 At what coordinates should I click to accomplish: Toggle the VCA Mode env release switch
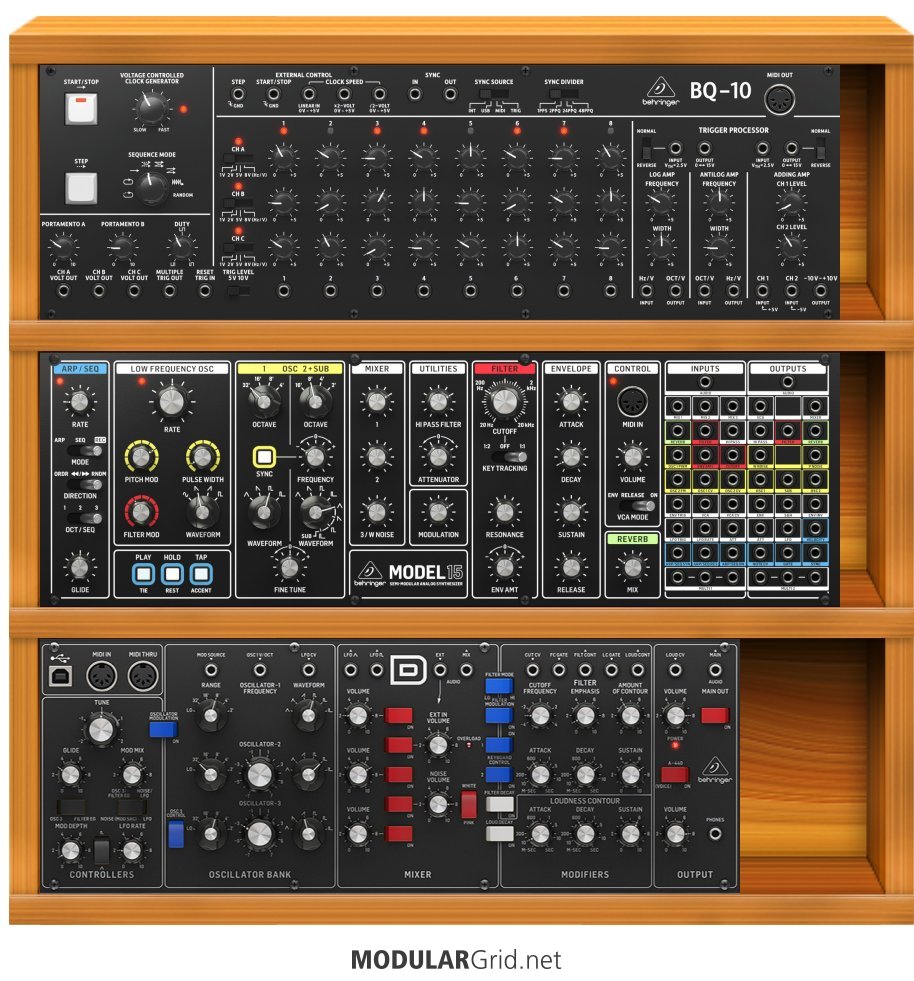631,505
